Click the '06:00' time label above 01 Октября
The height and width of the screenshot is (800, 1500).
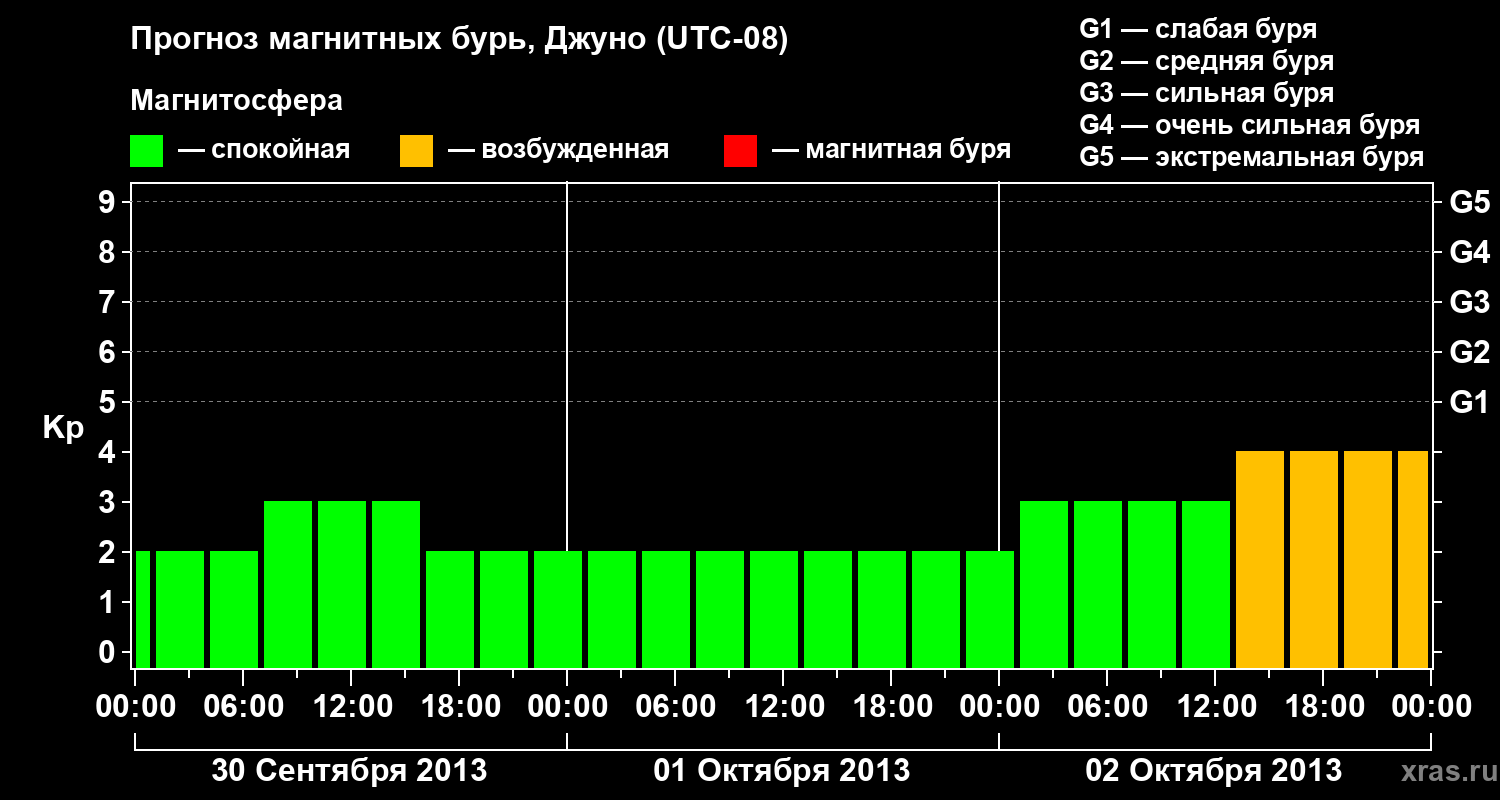pos(675,706)
